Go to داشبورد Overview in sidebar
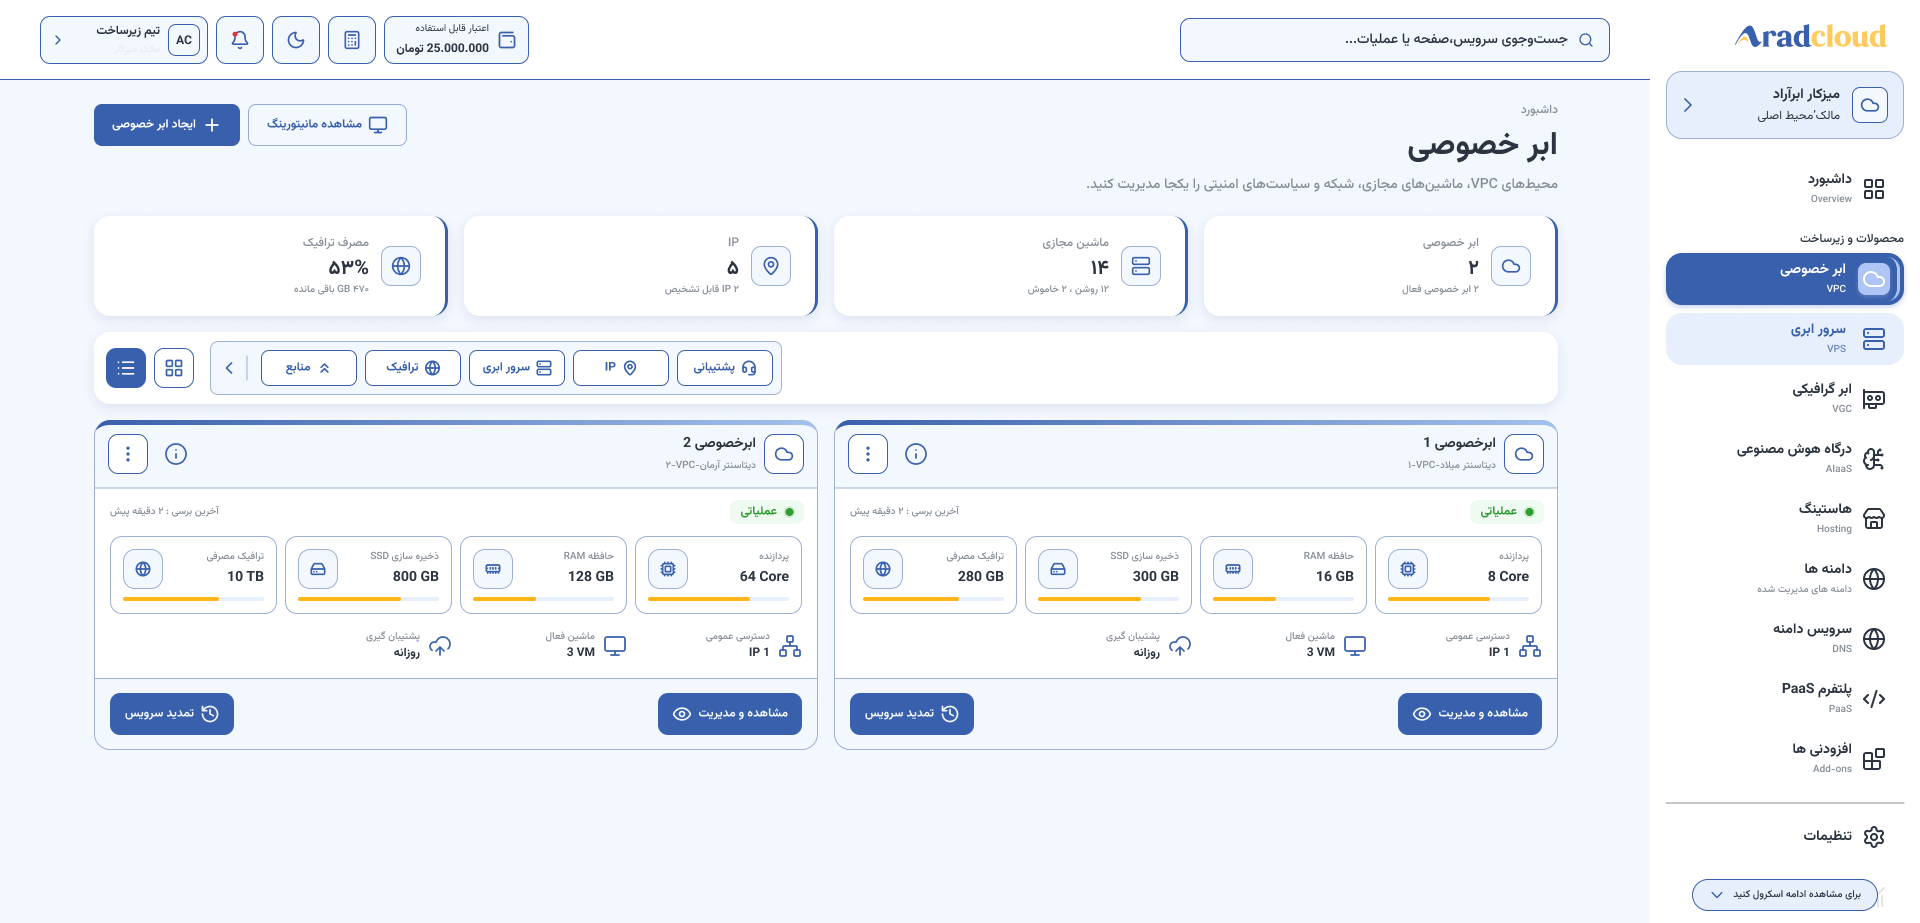Image resolution: width=1920 pixels, height=923 pixels. click(1784, 188)
